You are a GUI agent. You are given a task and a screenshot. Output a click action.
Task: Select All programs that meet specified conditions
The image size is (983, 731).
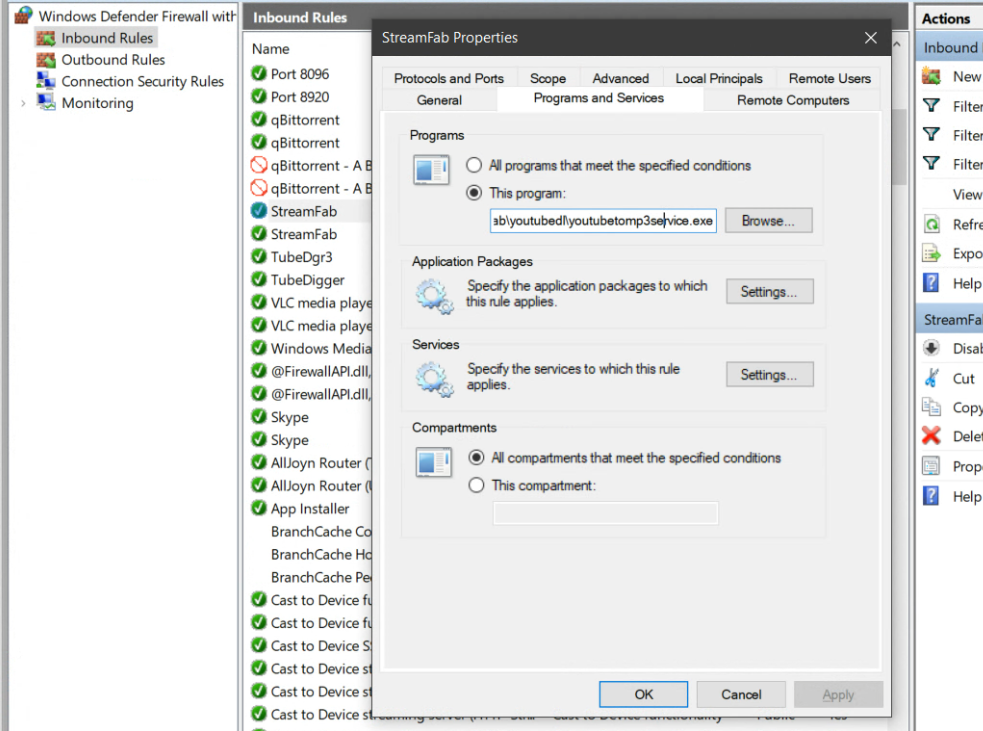click(x=474, y=166)
